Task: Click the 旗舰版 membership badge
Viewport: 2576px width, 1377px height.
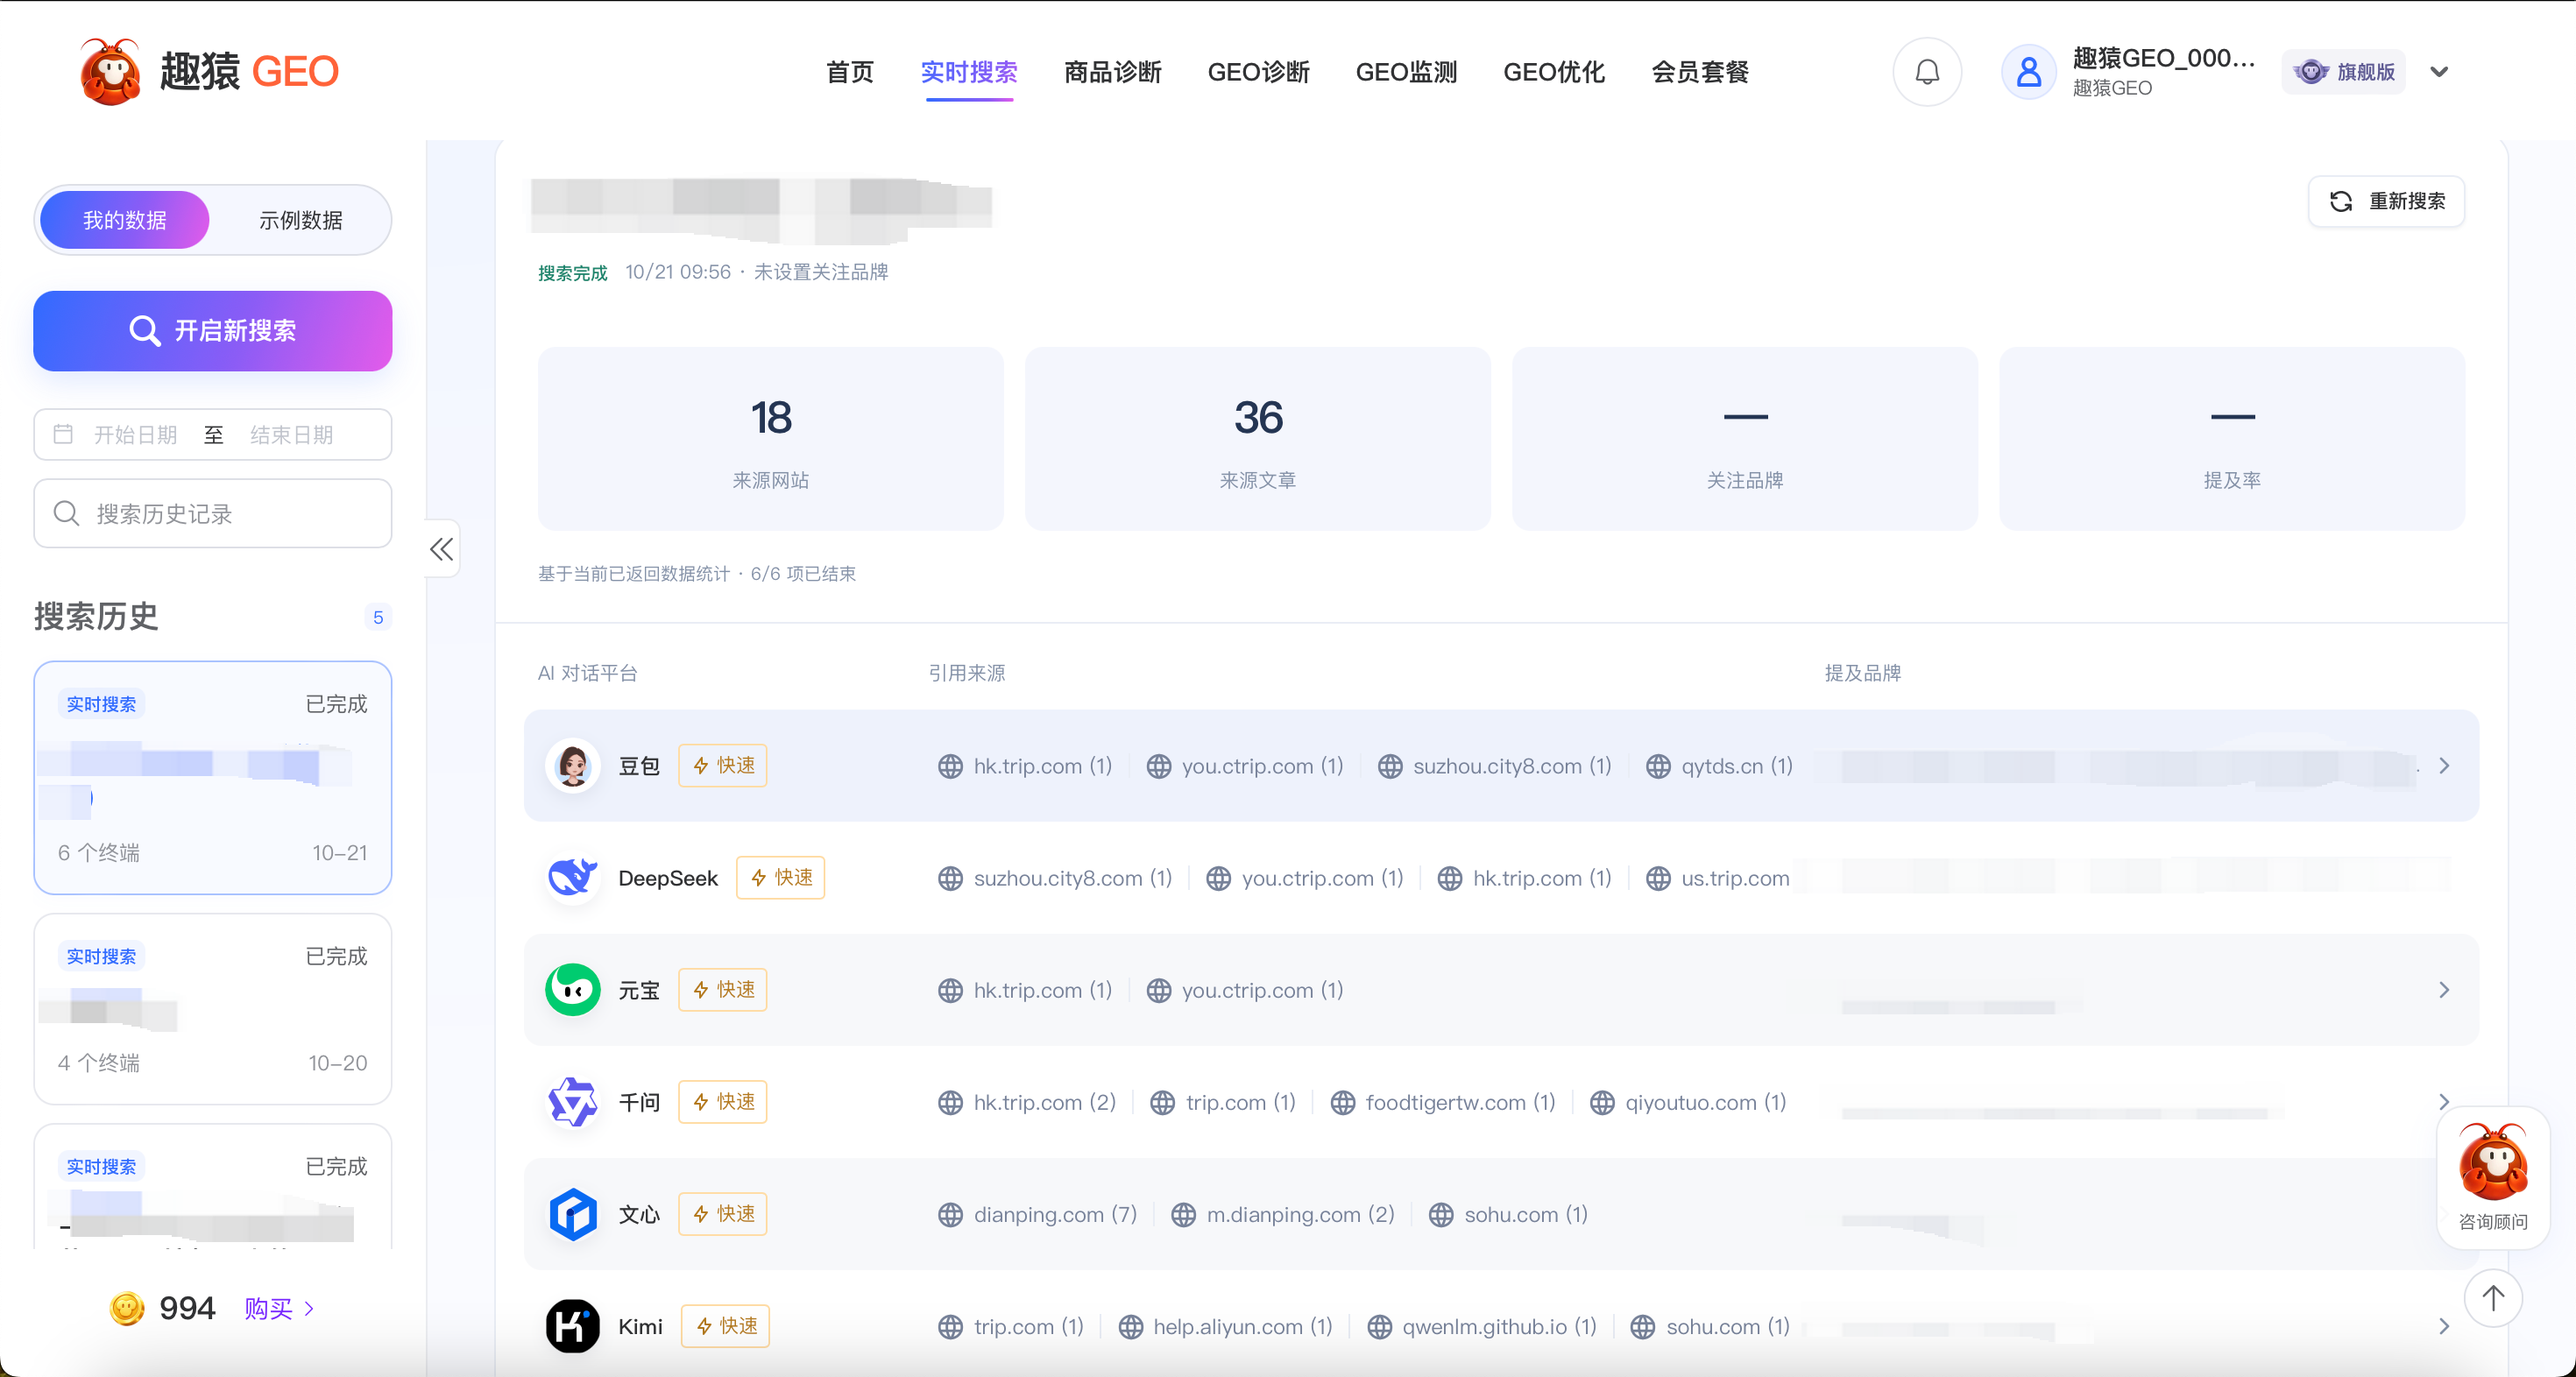Action: (x=2343, y=72)
